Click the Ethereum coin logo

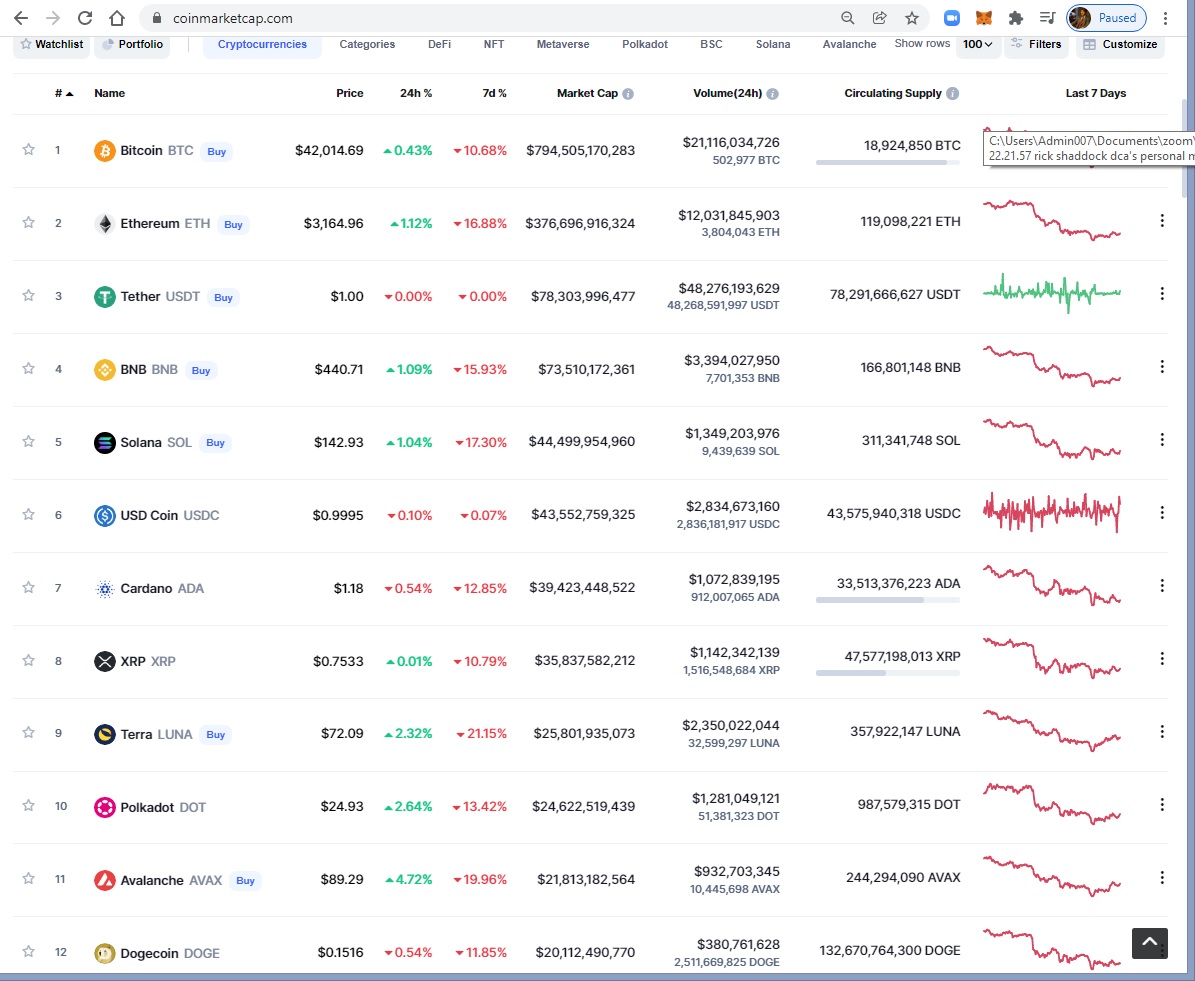click(104, 223)
